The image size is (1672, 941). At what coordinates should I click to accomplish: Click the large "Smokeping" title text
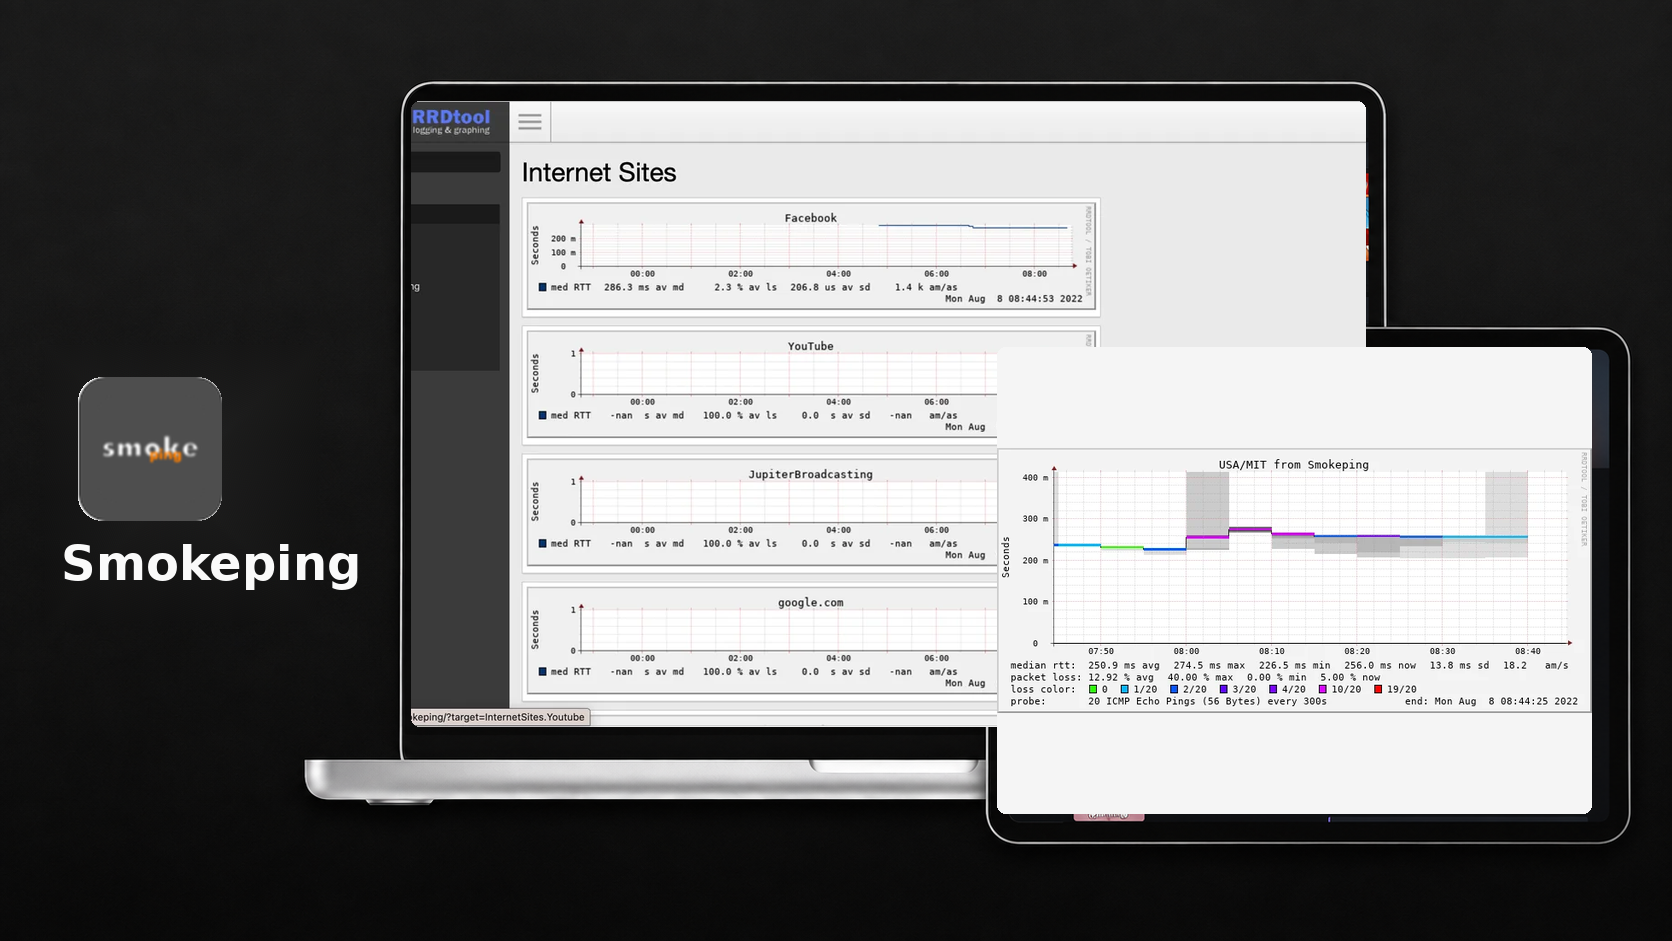click(x=211, y=564)
